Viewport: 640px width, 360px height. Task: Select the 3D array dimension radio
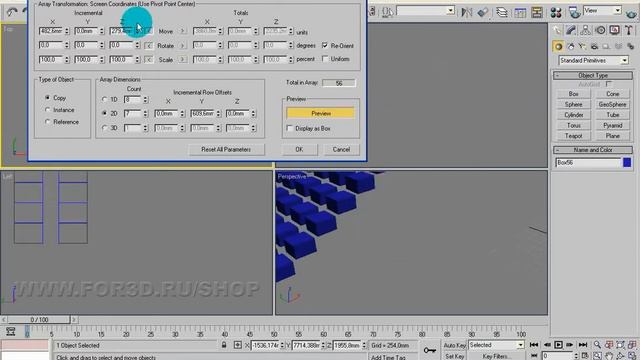pyautogui.click(x=104, y=128)
